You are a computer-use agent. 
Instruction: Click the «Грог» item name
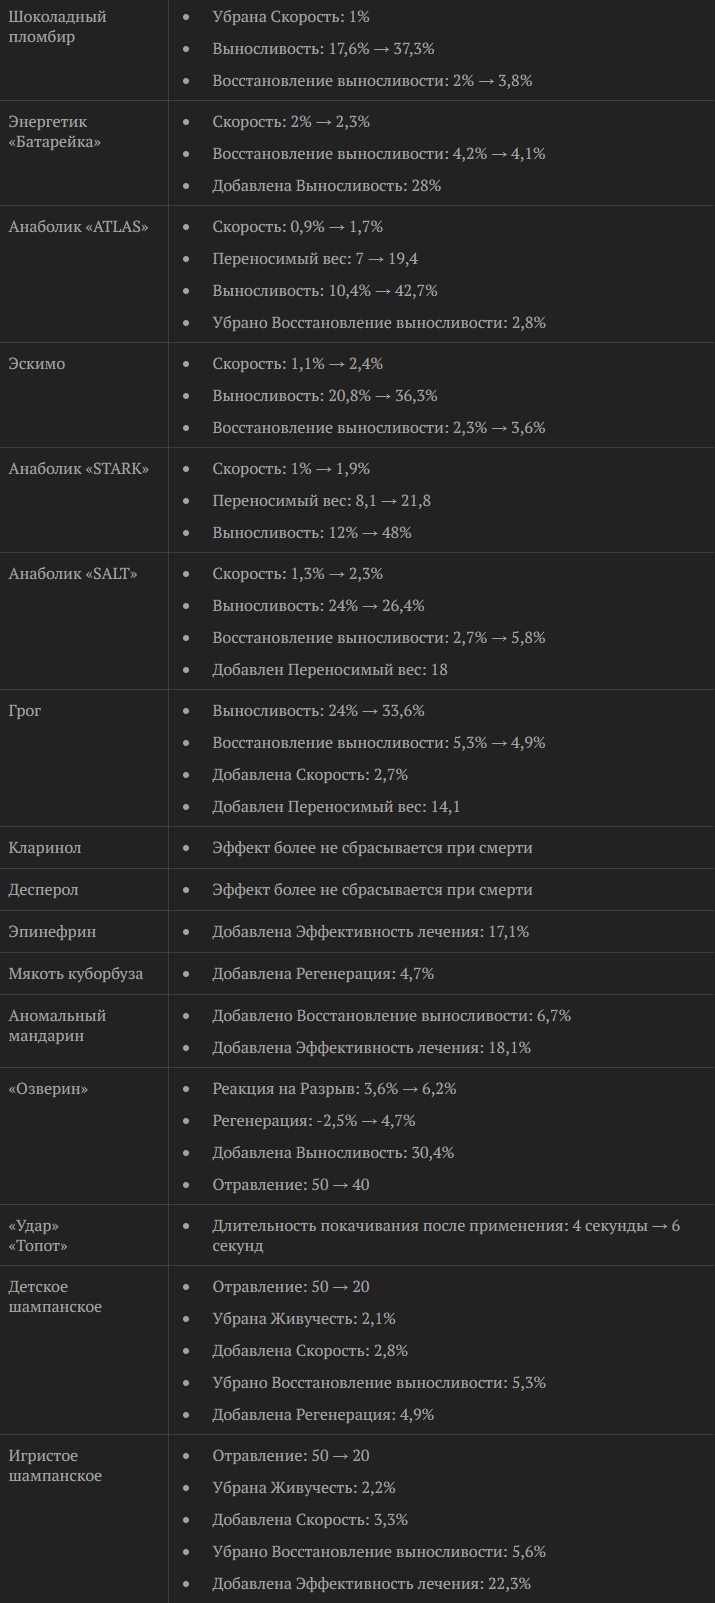(x=25, y=711)
